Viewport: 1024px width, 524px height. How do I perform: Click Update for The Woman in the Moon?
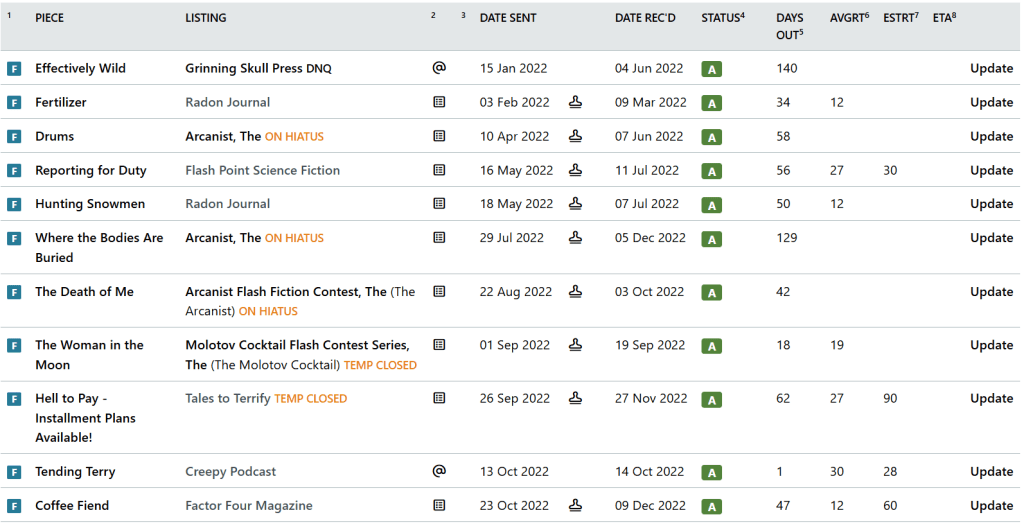[991, 345]
